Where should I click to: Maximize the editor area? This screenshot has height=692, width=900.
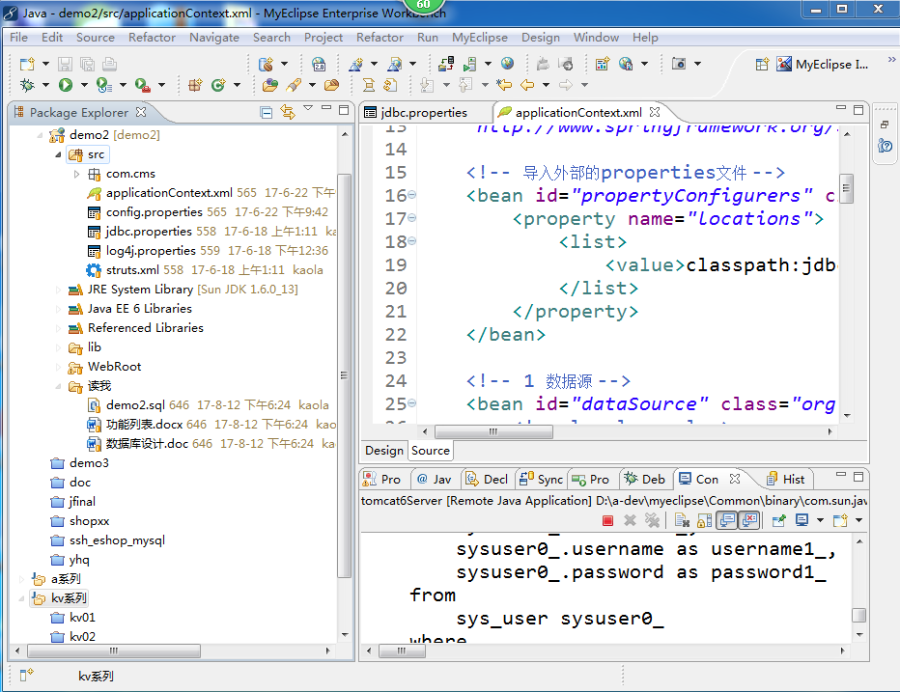(x=858, y=110)
